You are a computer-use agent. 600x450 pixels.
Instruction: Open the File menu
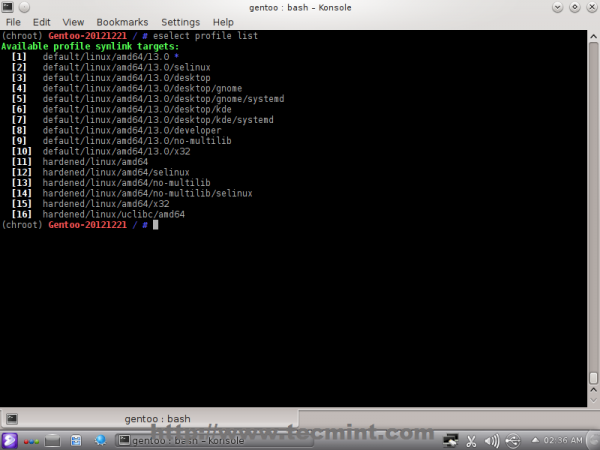click(13, 22)
